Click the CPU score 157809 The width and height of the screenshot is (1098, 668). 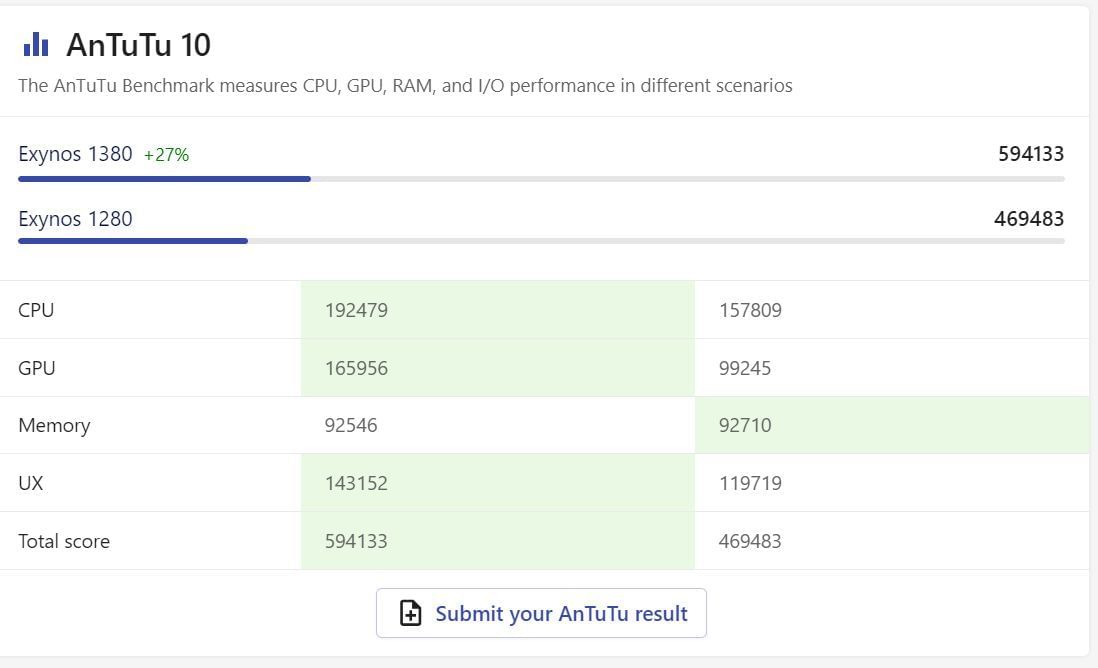pyautogui.click(x=750, y=310)
